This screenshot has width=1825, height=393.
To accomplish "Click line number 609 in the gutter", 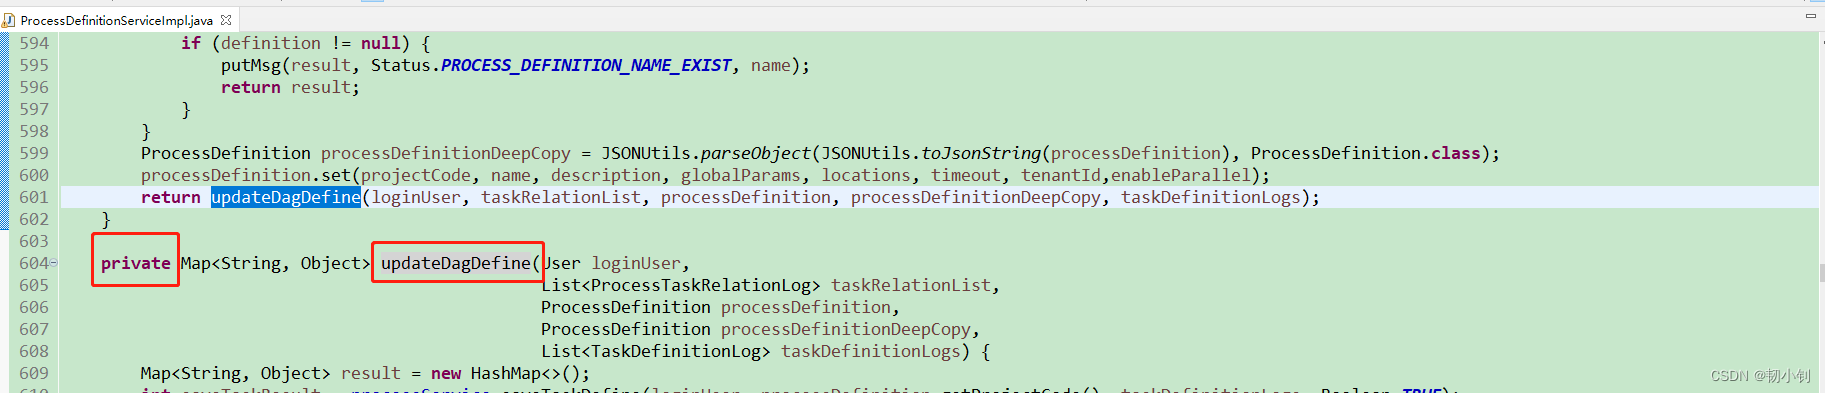I will 34,373.
